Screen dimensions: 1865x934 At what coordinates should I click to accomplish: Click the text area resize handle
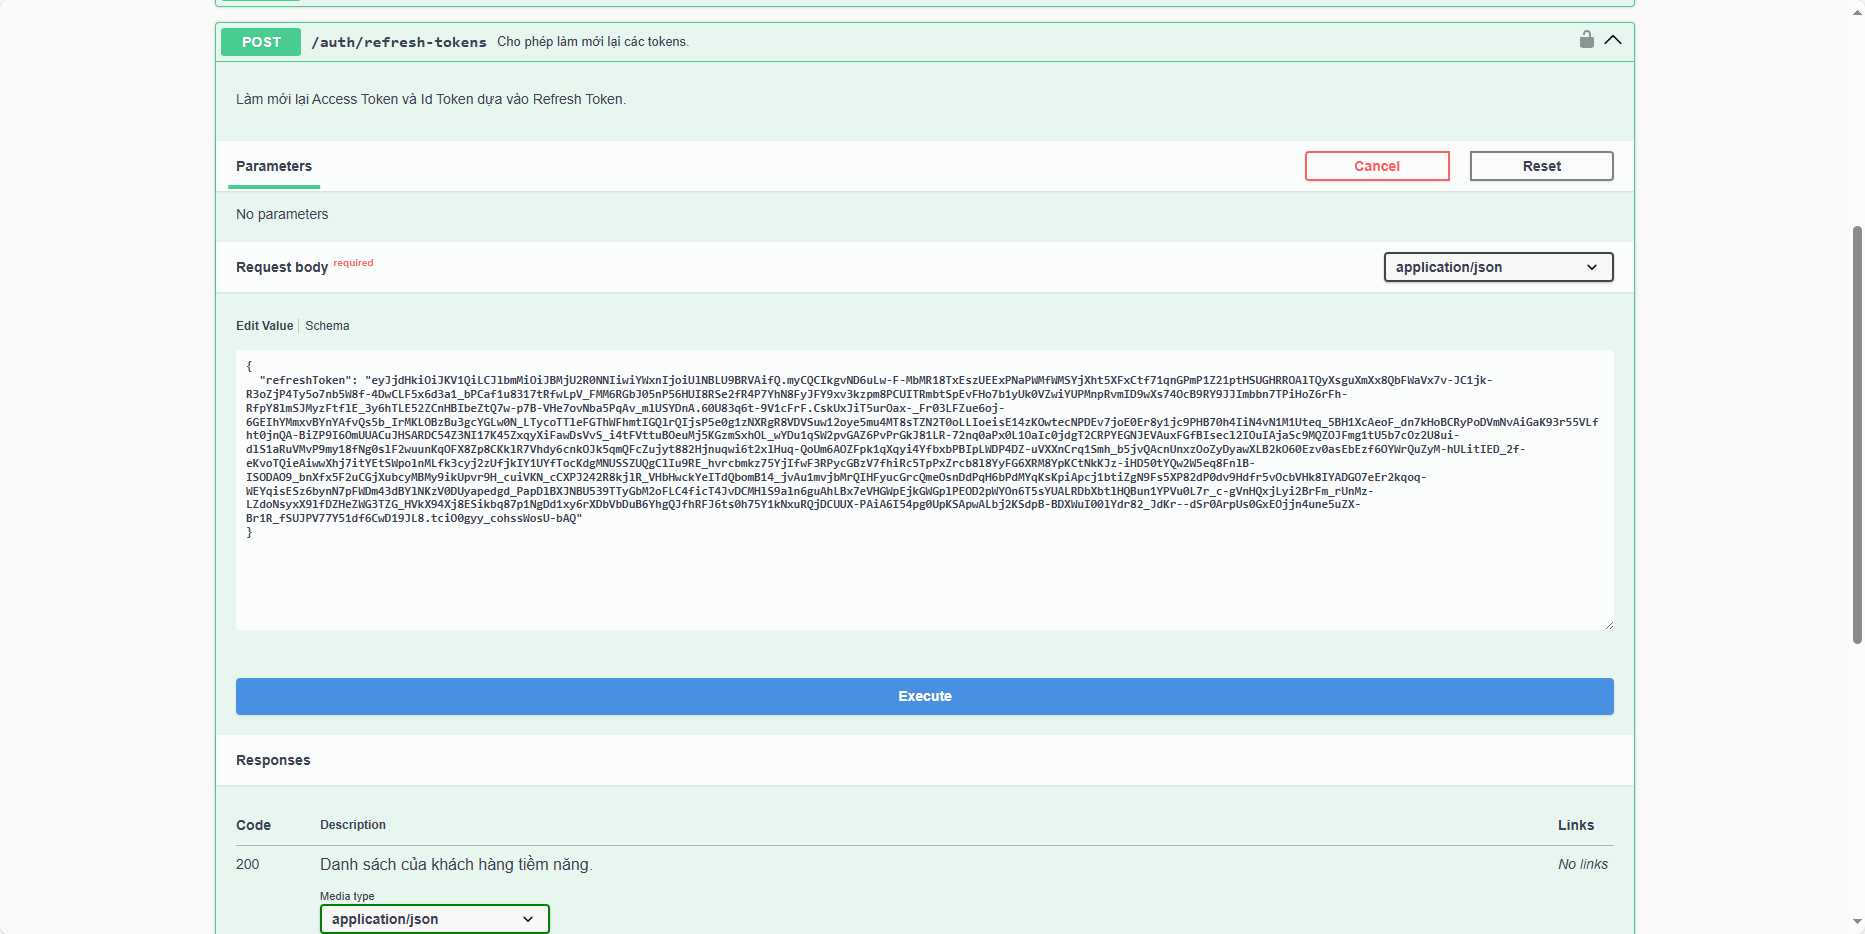tap(1608, 625)
